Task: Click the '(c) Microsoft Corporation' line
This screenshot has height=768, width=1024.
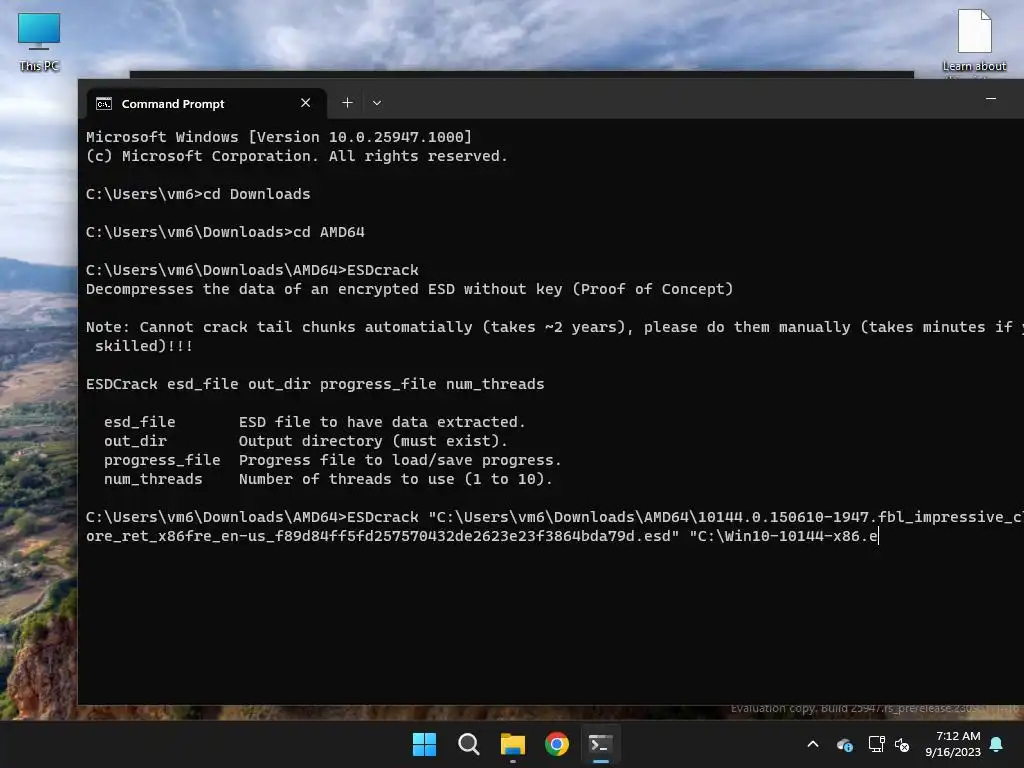Action: 297,156
